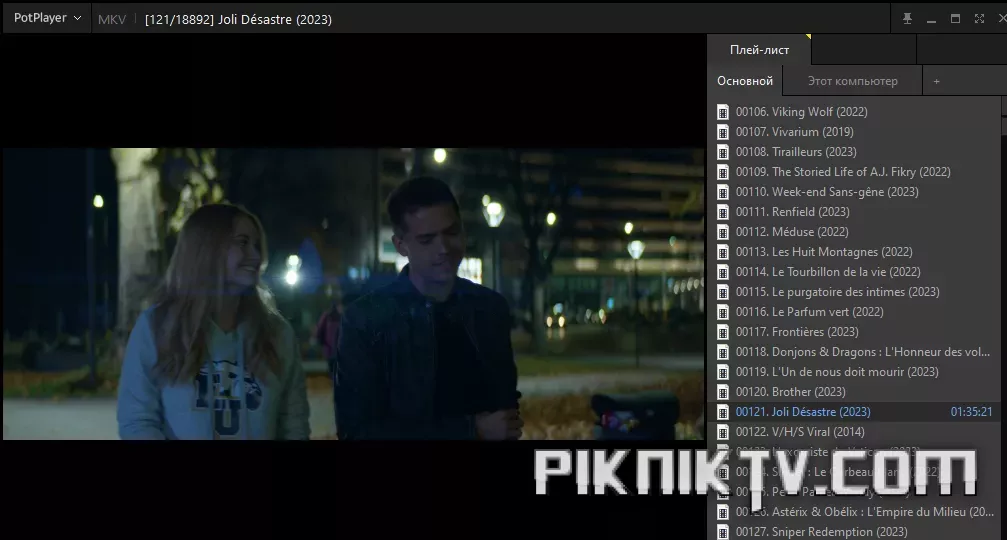Click the file icon beside Sniper Redemption
Viewport: 1007px width, 540px height.
click(x=722, y=532)
